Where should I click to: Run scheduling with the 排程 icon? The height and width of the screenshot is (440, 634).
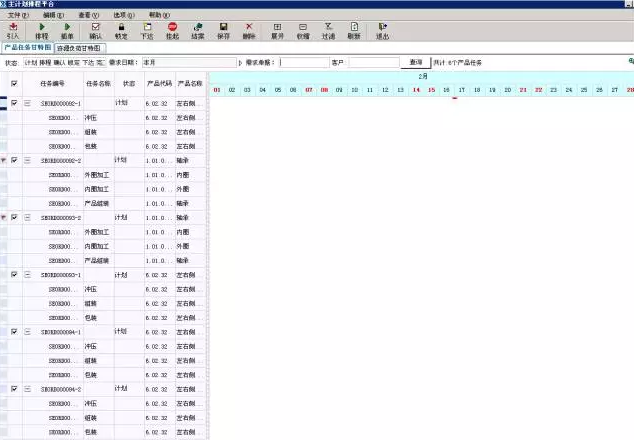[42, 27]
